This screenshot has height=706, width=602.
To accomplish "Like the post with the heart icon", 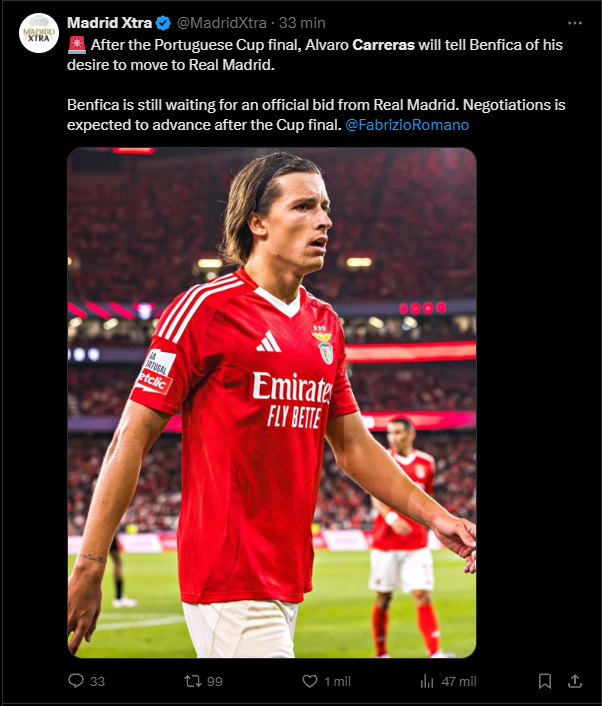I will point(310,681).
